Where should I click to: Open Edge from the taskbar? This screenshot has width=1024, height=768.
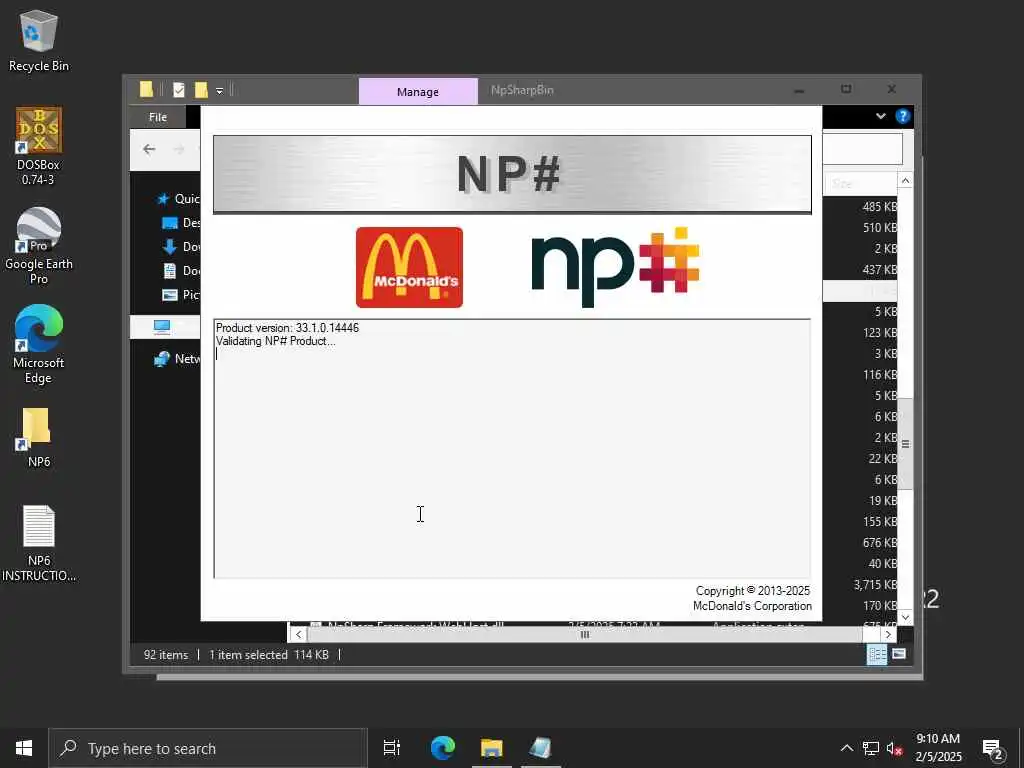coord(443,748)
